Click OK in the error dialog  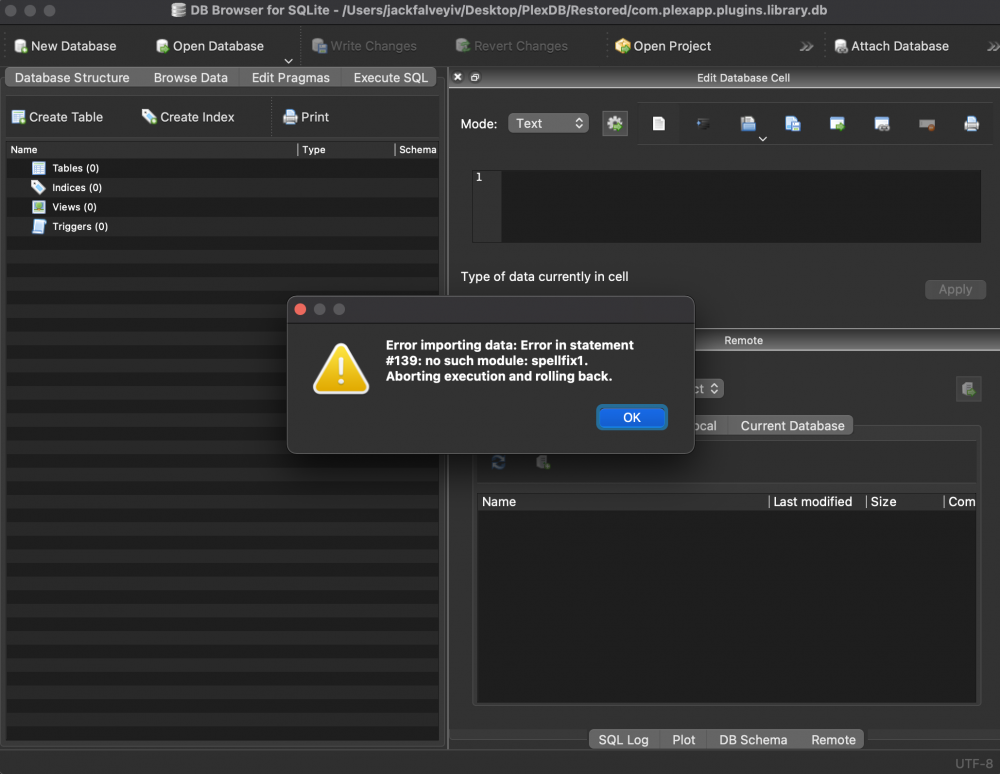631,418
